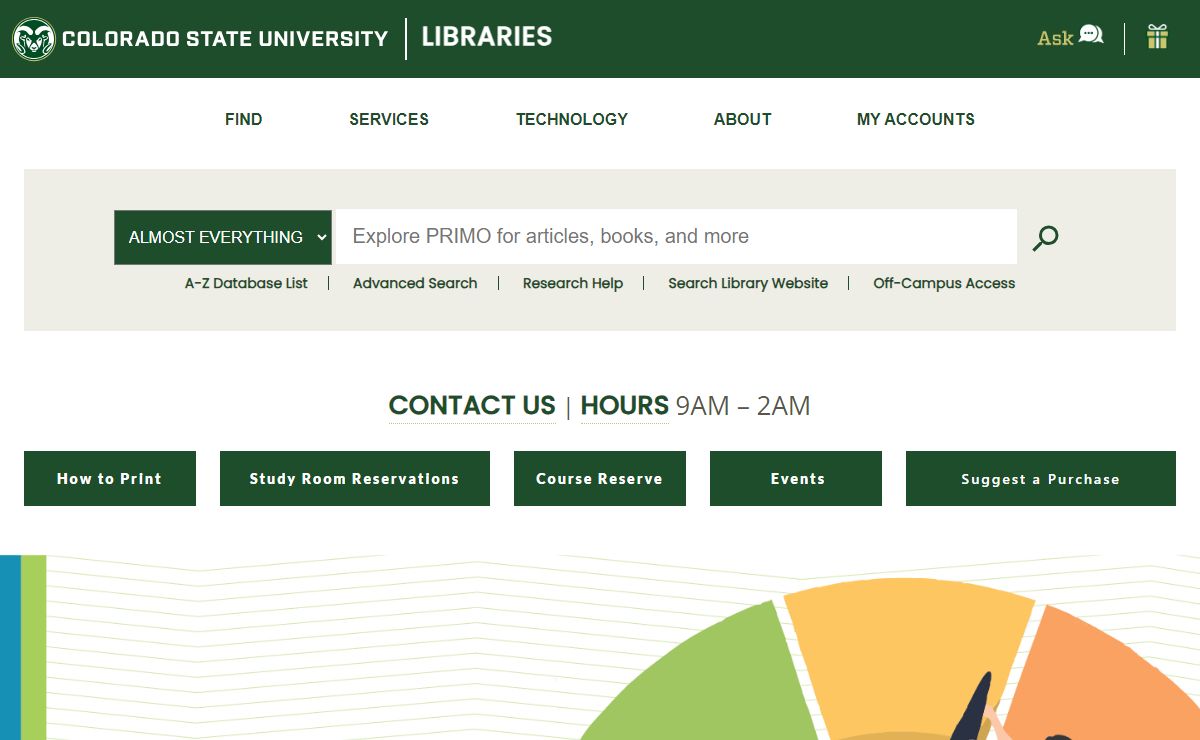The height and width of the screenshot is (740, 1200).
Task: Open the Almost Everything search scope dropdown
Action: pyautogui.click(x=223, y=237)
